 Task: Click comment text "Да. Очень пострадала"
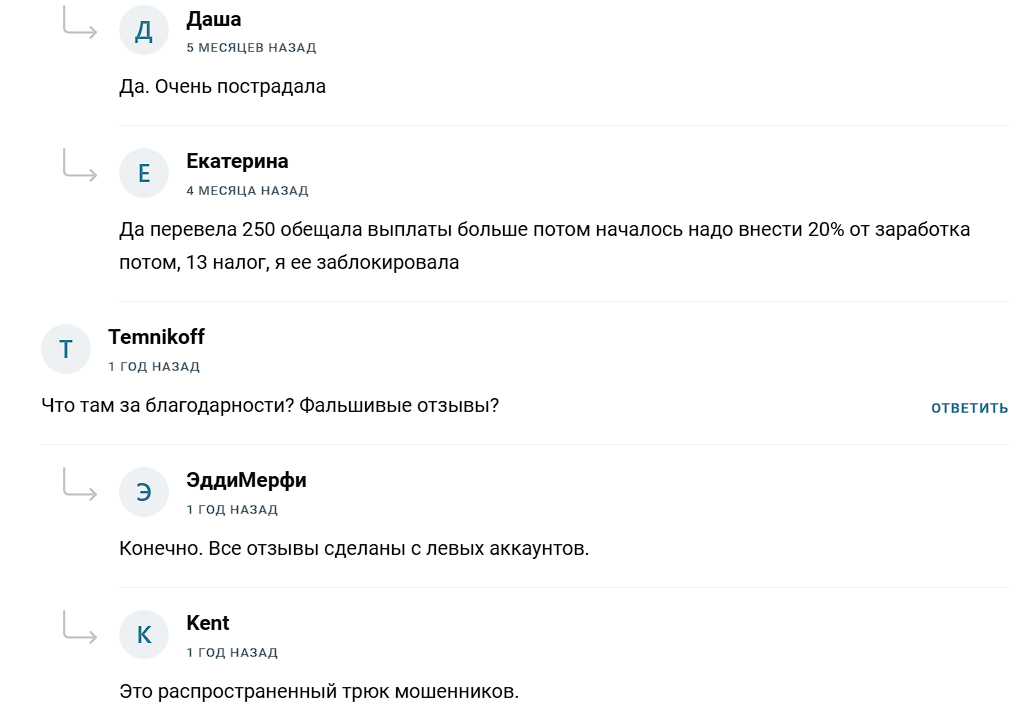pos(223,86)
